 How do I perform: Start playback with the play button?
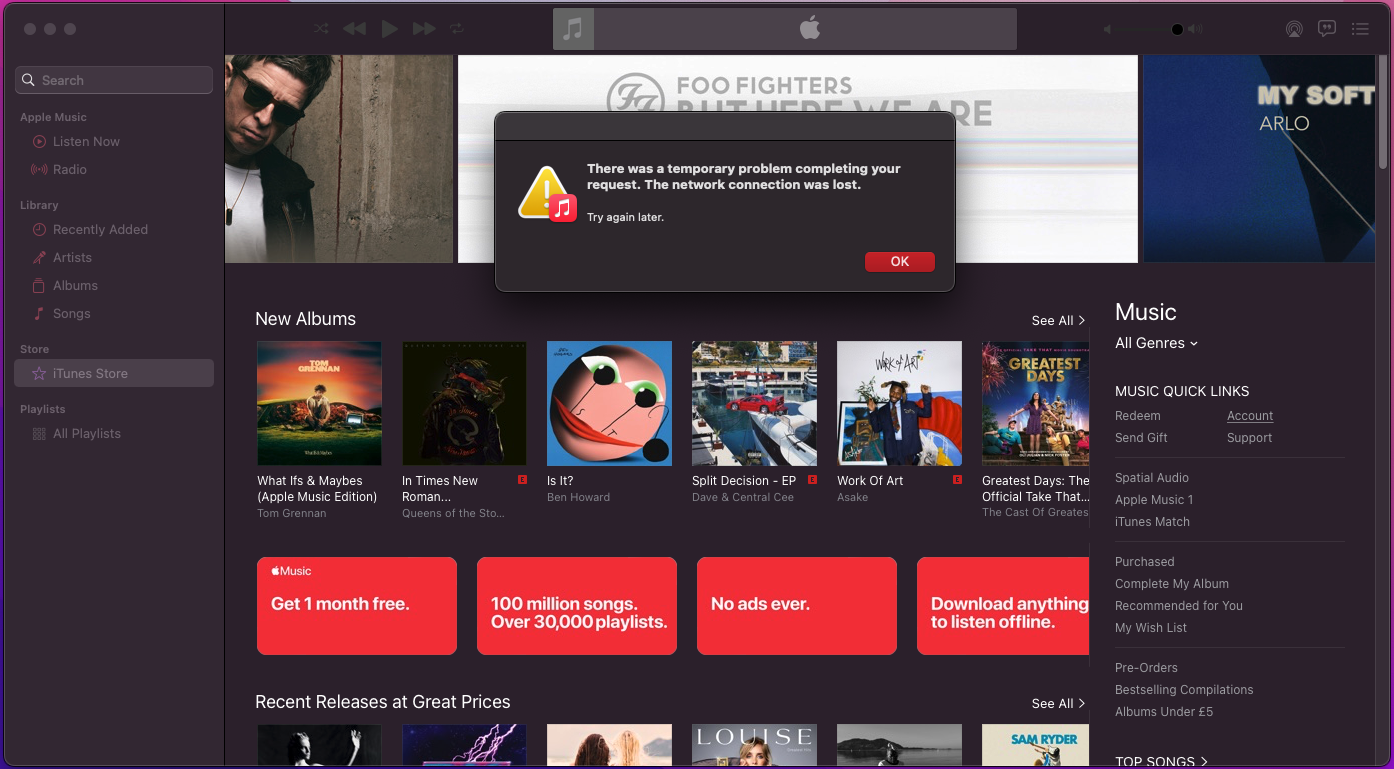pyautogui.click(x=389, y=29)
